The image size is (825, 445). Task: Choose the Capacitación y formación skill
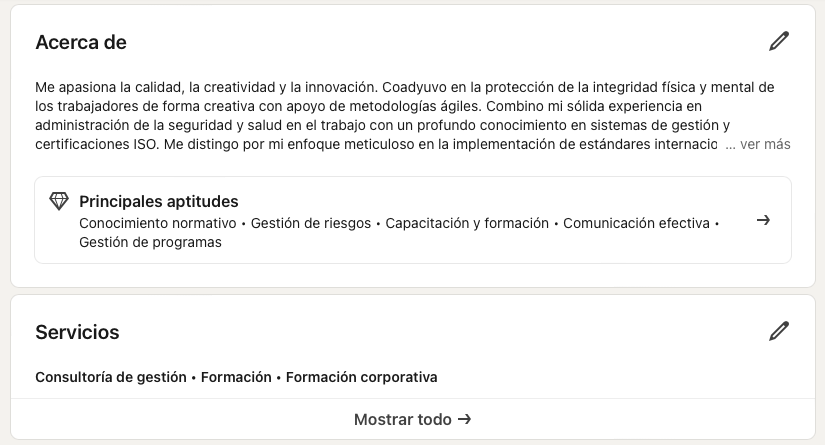pyautogui.click(x=467, y=223)
